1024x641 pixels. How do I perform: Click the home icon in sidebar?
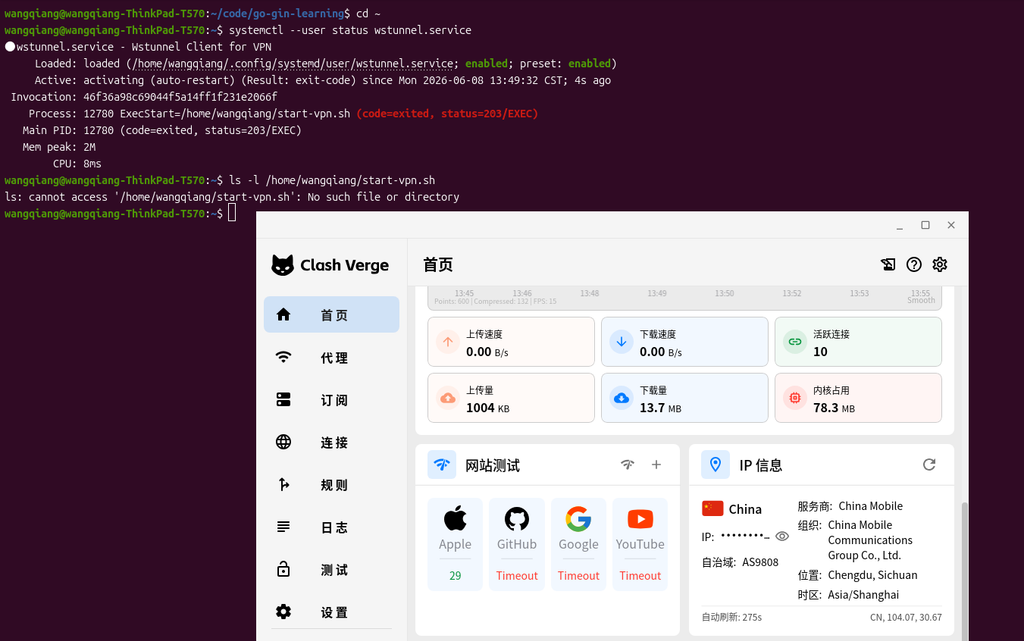tap(283, 315)
